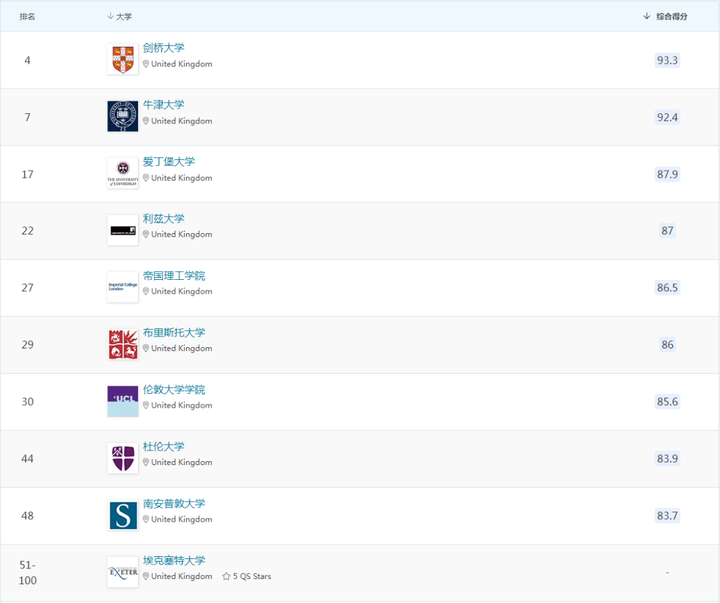Click the score badge reading 86
720x603 pixels.
point(667,344)
